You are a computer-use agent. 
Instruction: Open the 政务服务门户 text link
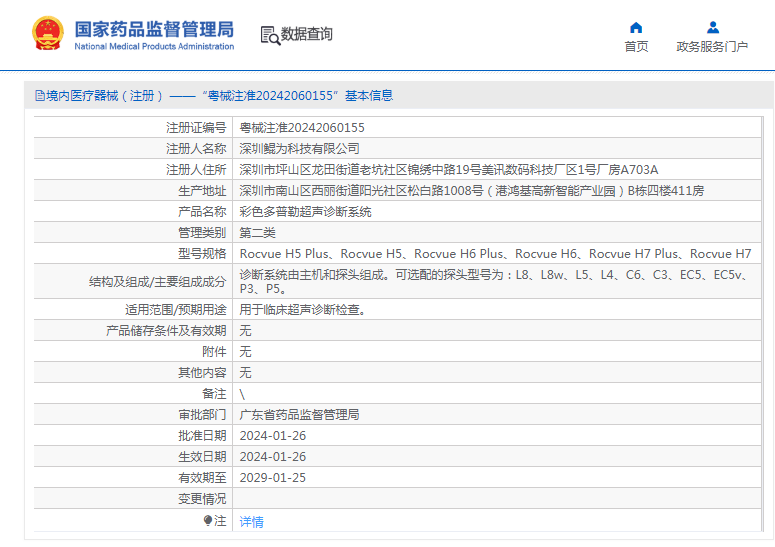(712, 47)
